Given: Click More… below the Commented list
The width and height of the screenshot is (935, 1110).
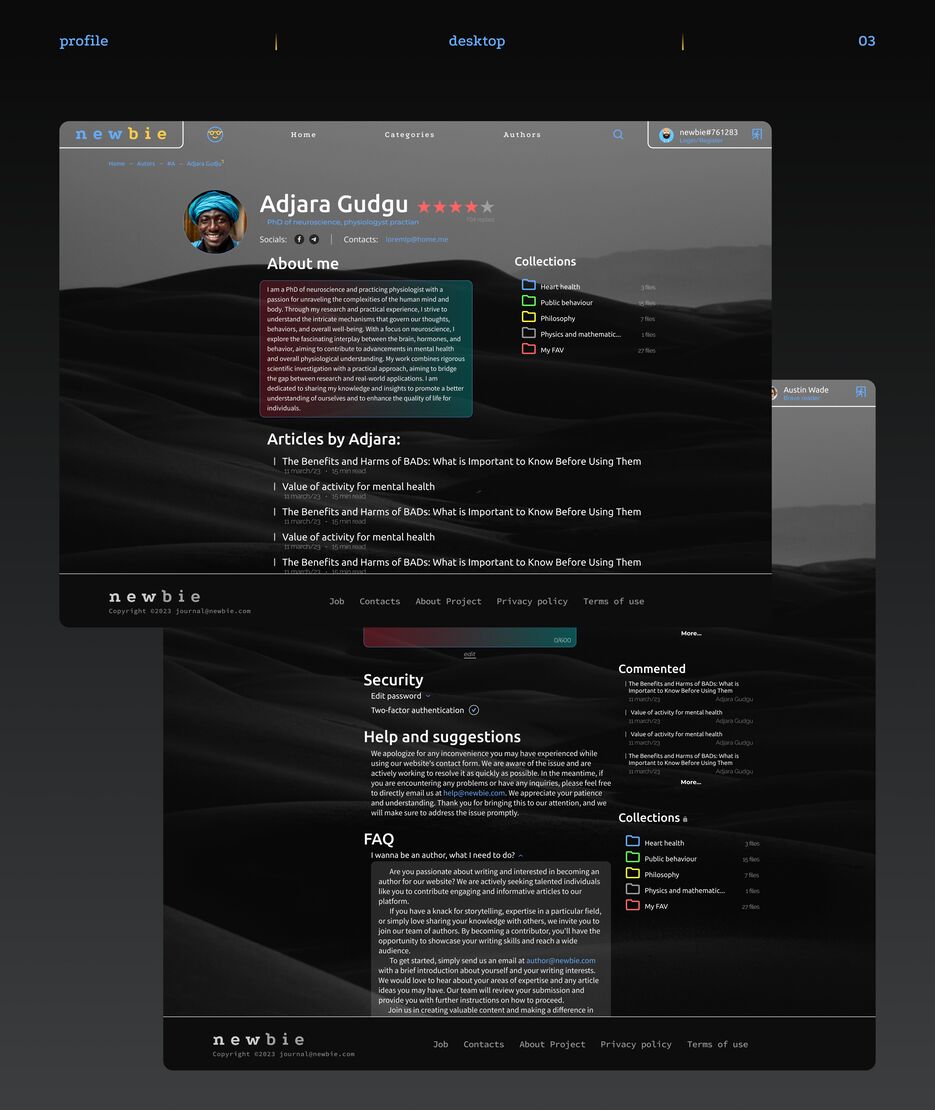Looking at the screenshot, I should pyautogui.click(x=691, y=782).
